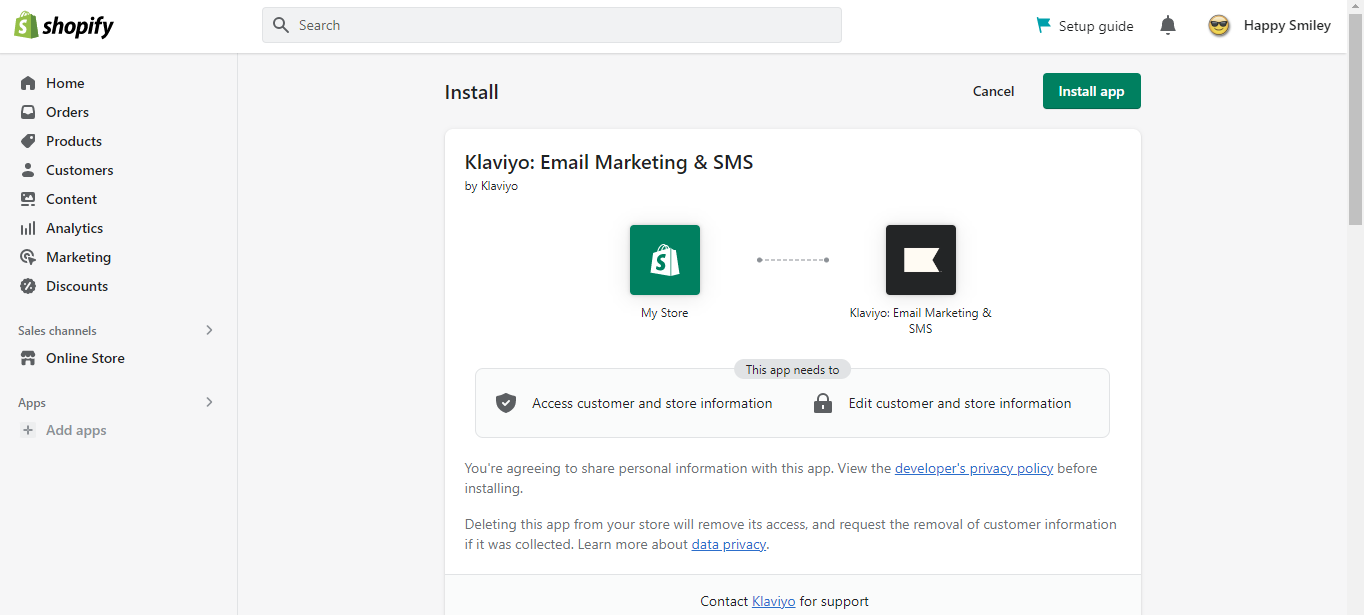Click 'Edit customer and store information' text

[960, 403]
